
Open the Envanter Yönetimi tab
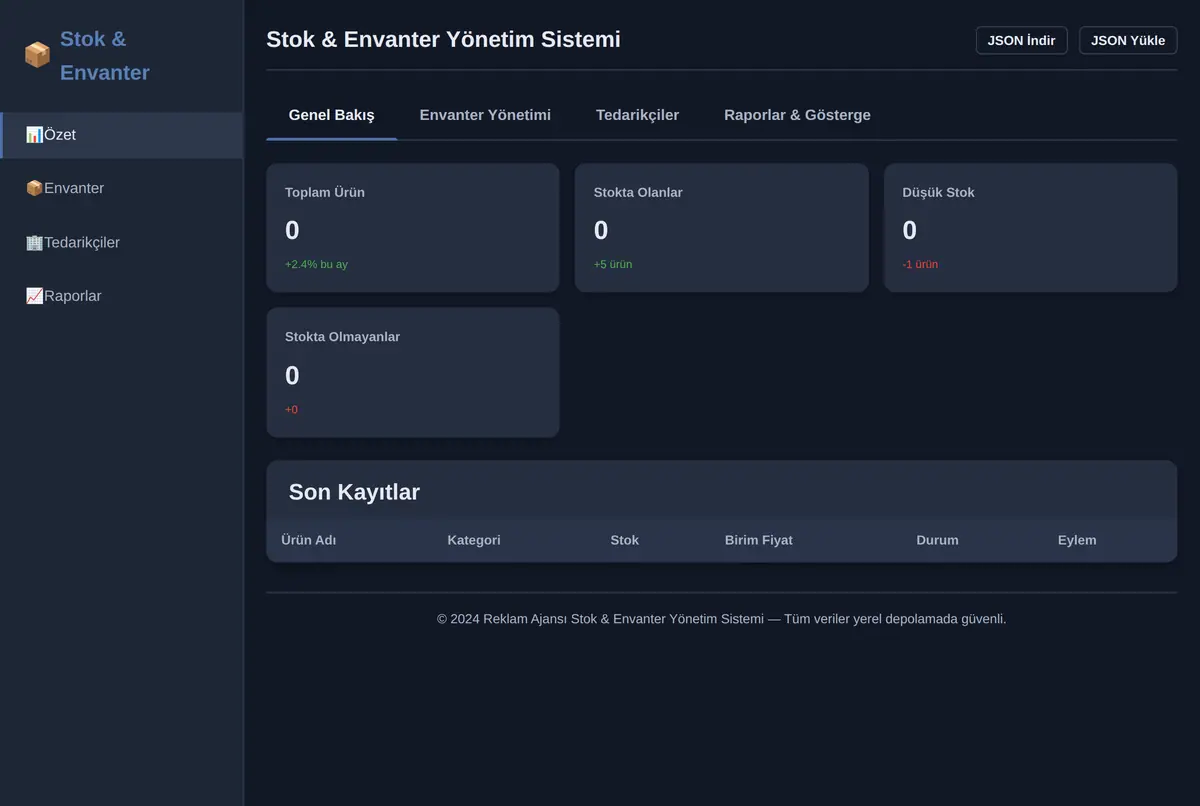coord(485,115)
